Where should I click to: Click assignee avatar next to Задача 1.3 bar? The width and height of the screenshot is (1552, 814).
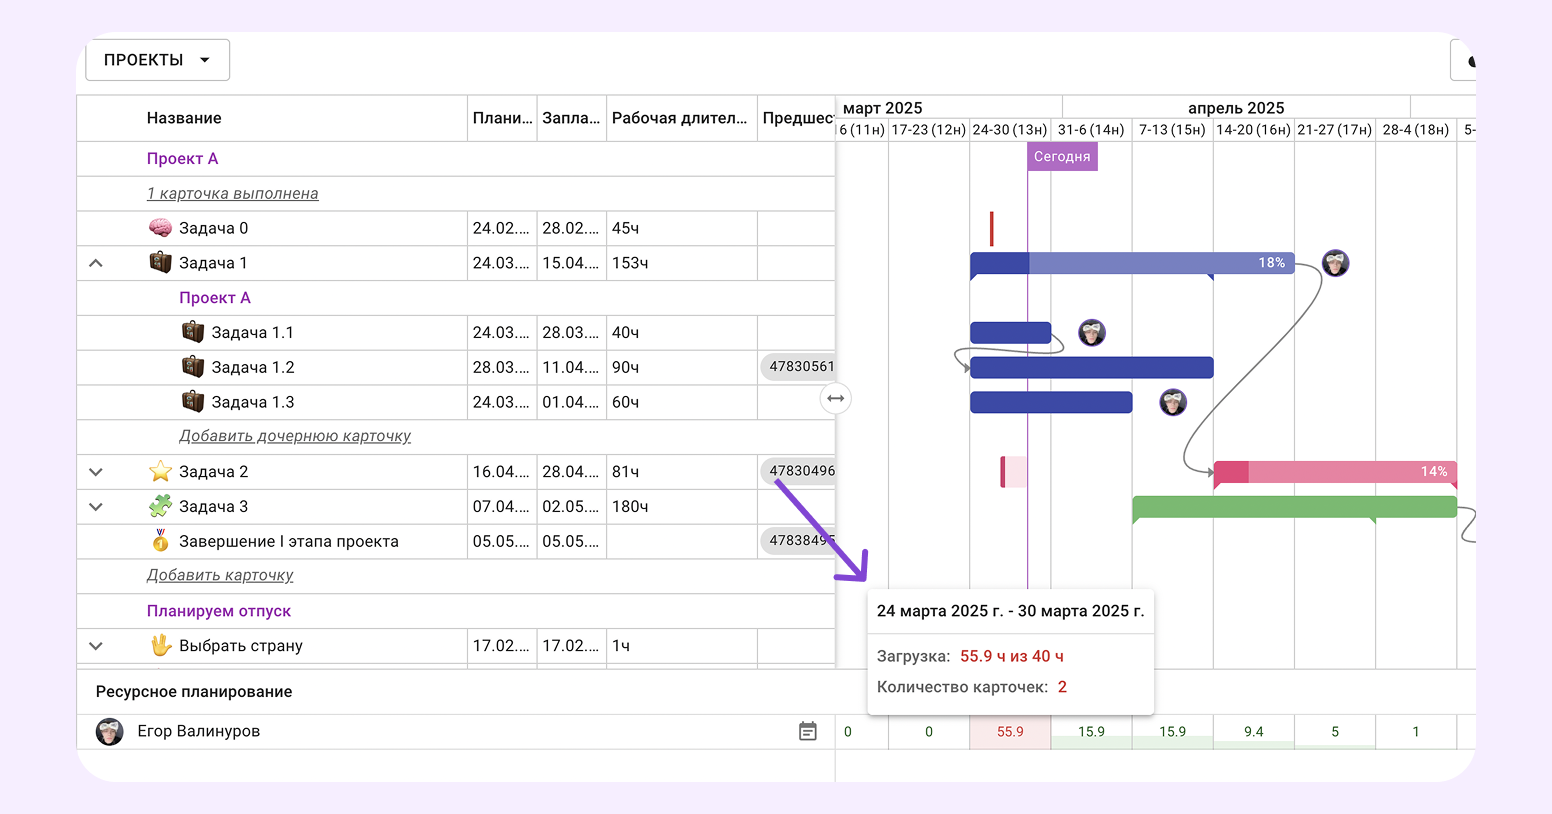point(1173,403)
